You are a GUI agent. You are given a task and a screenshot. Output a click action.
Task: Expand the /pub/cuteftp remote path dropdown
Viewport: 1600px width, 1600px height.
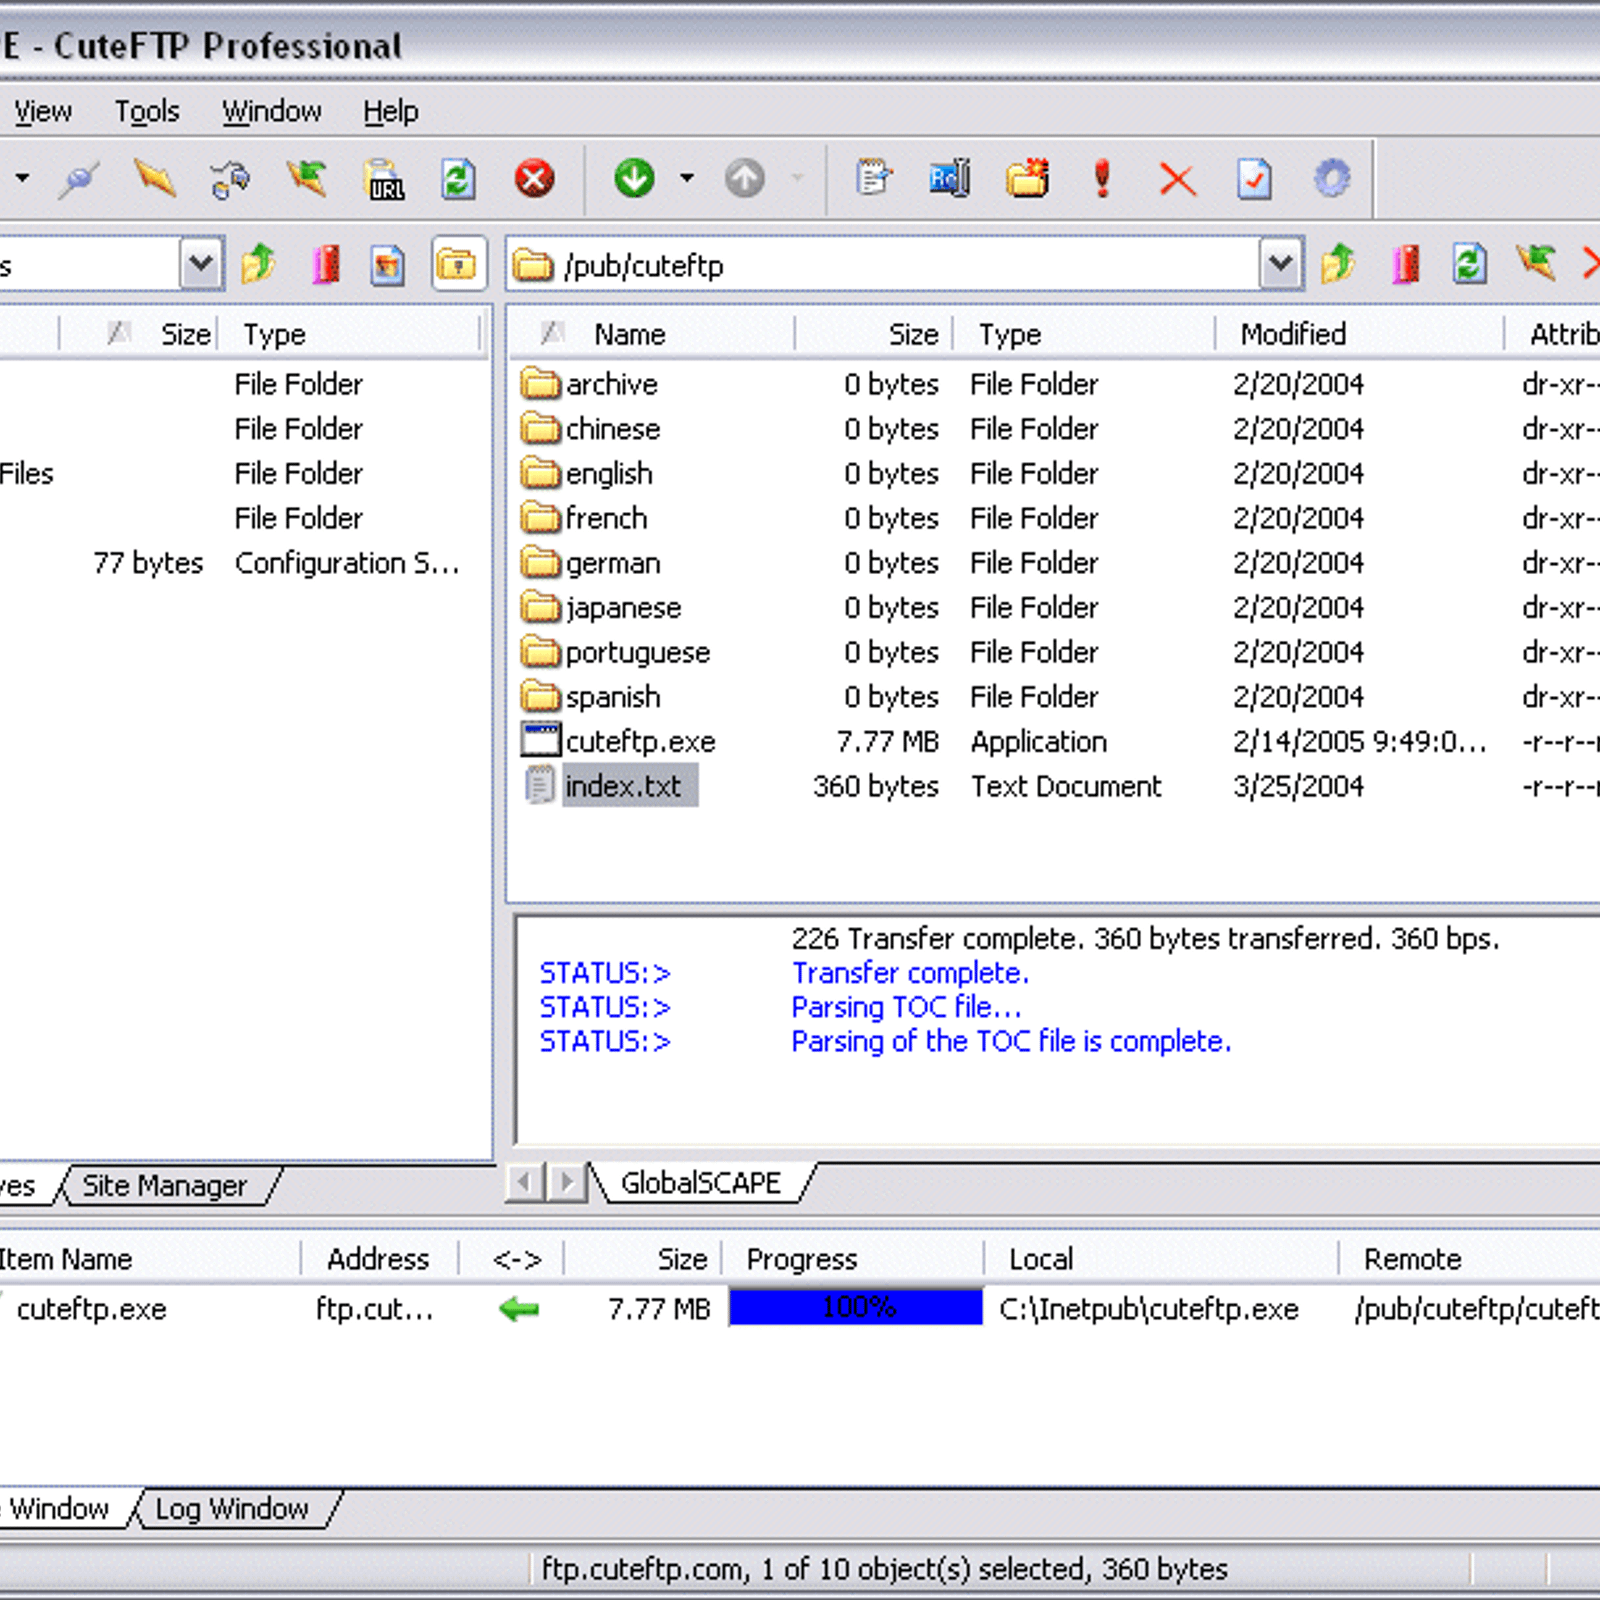point(1281,265)
